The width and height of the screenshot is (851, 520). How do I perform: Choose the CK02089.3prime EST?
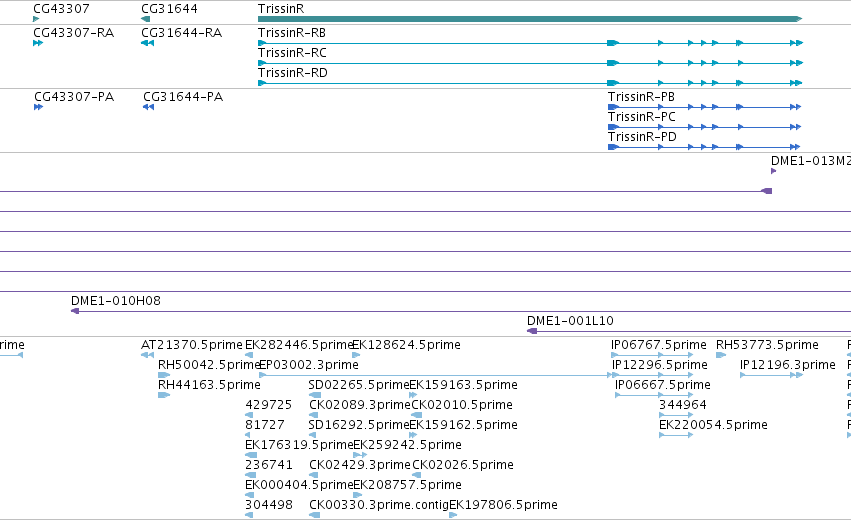[x=360, y=405]
